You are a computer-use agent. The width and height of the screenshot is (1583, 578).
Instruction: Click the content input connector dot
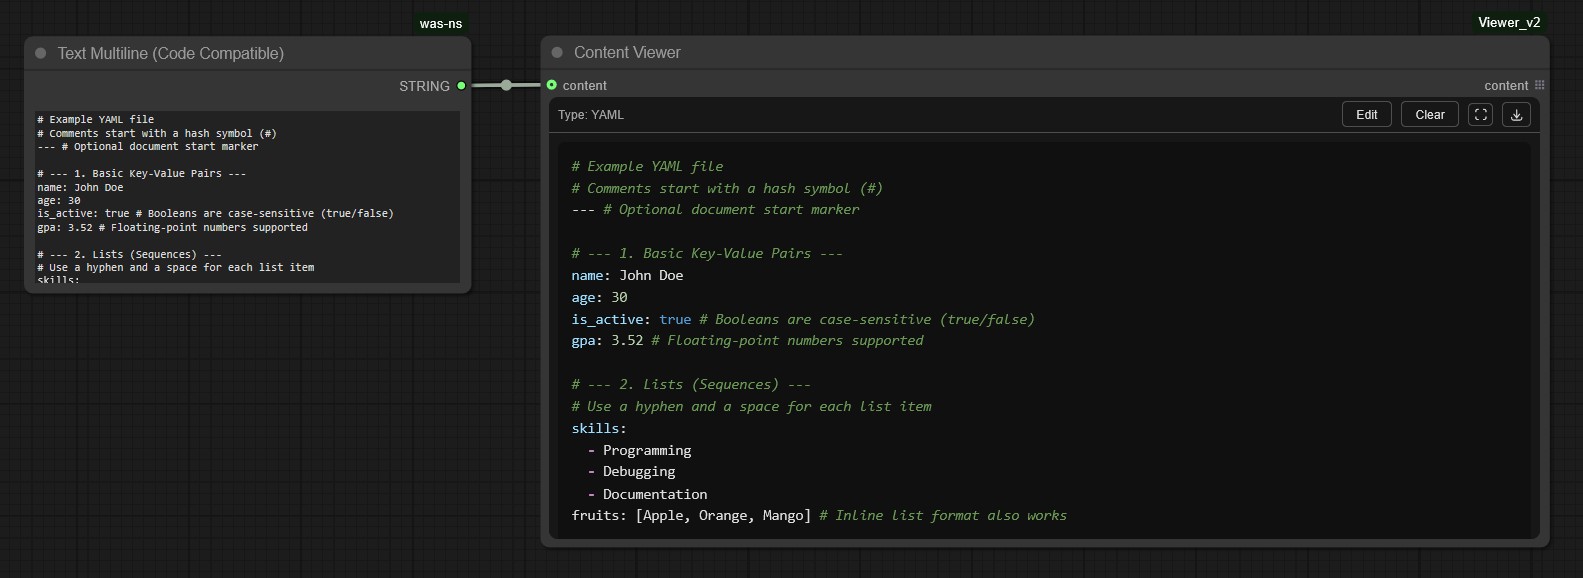[551, 85]
